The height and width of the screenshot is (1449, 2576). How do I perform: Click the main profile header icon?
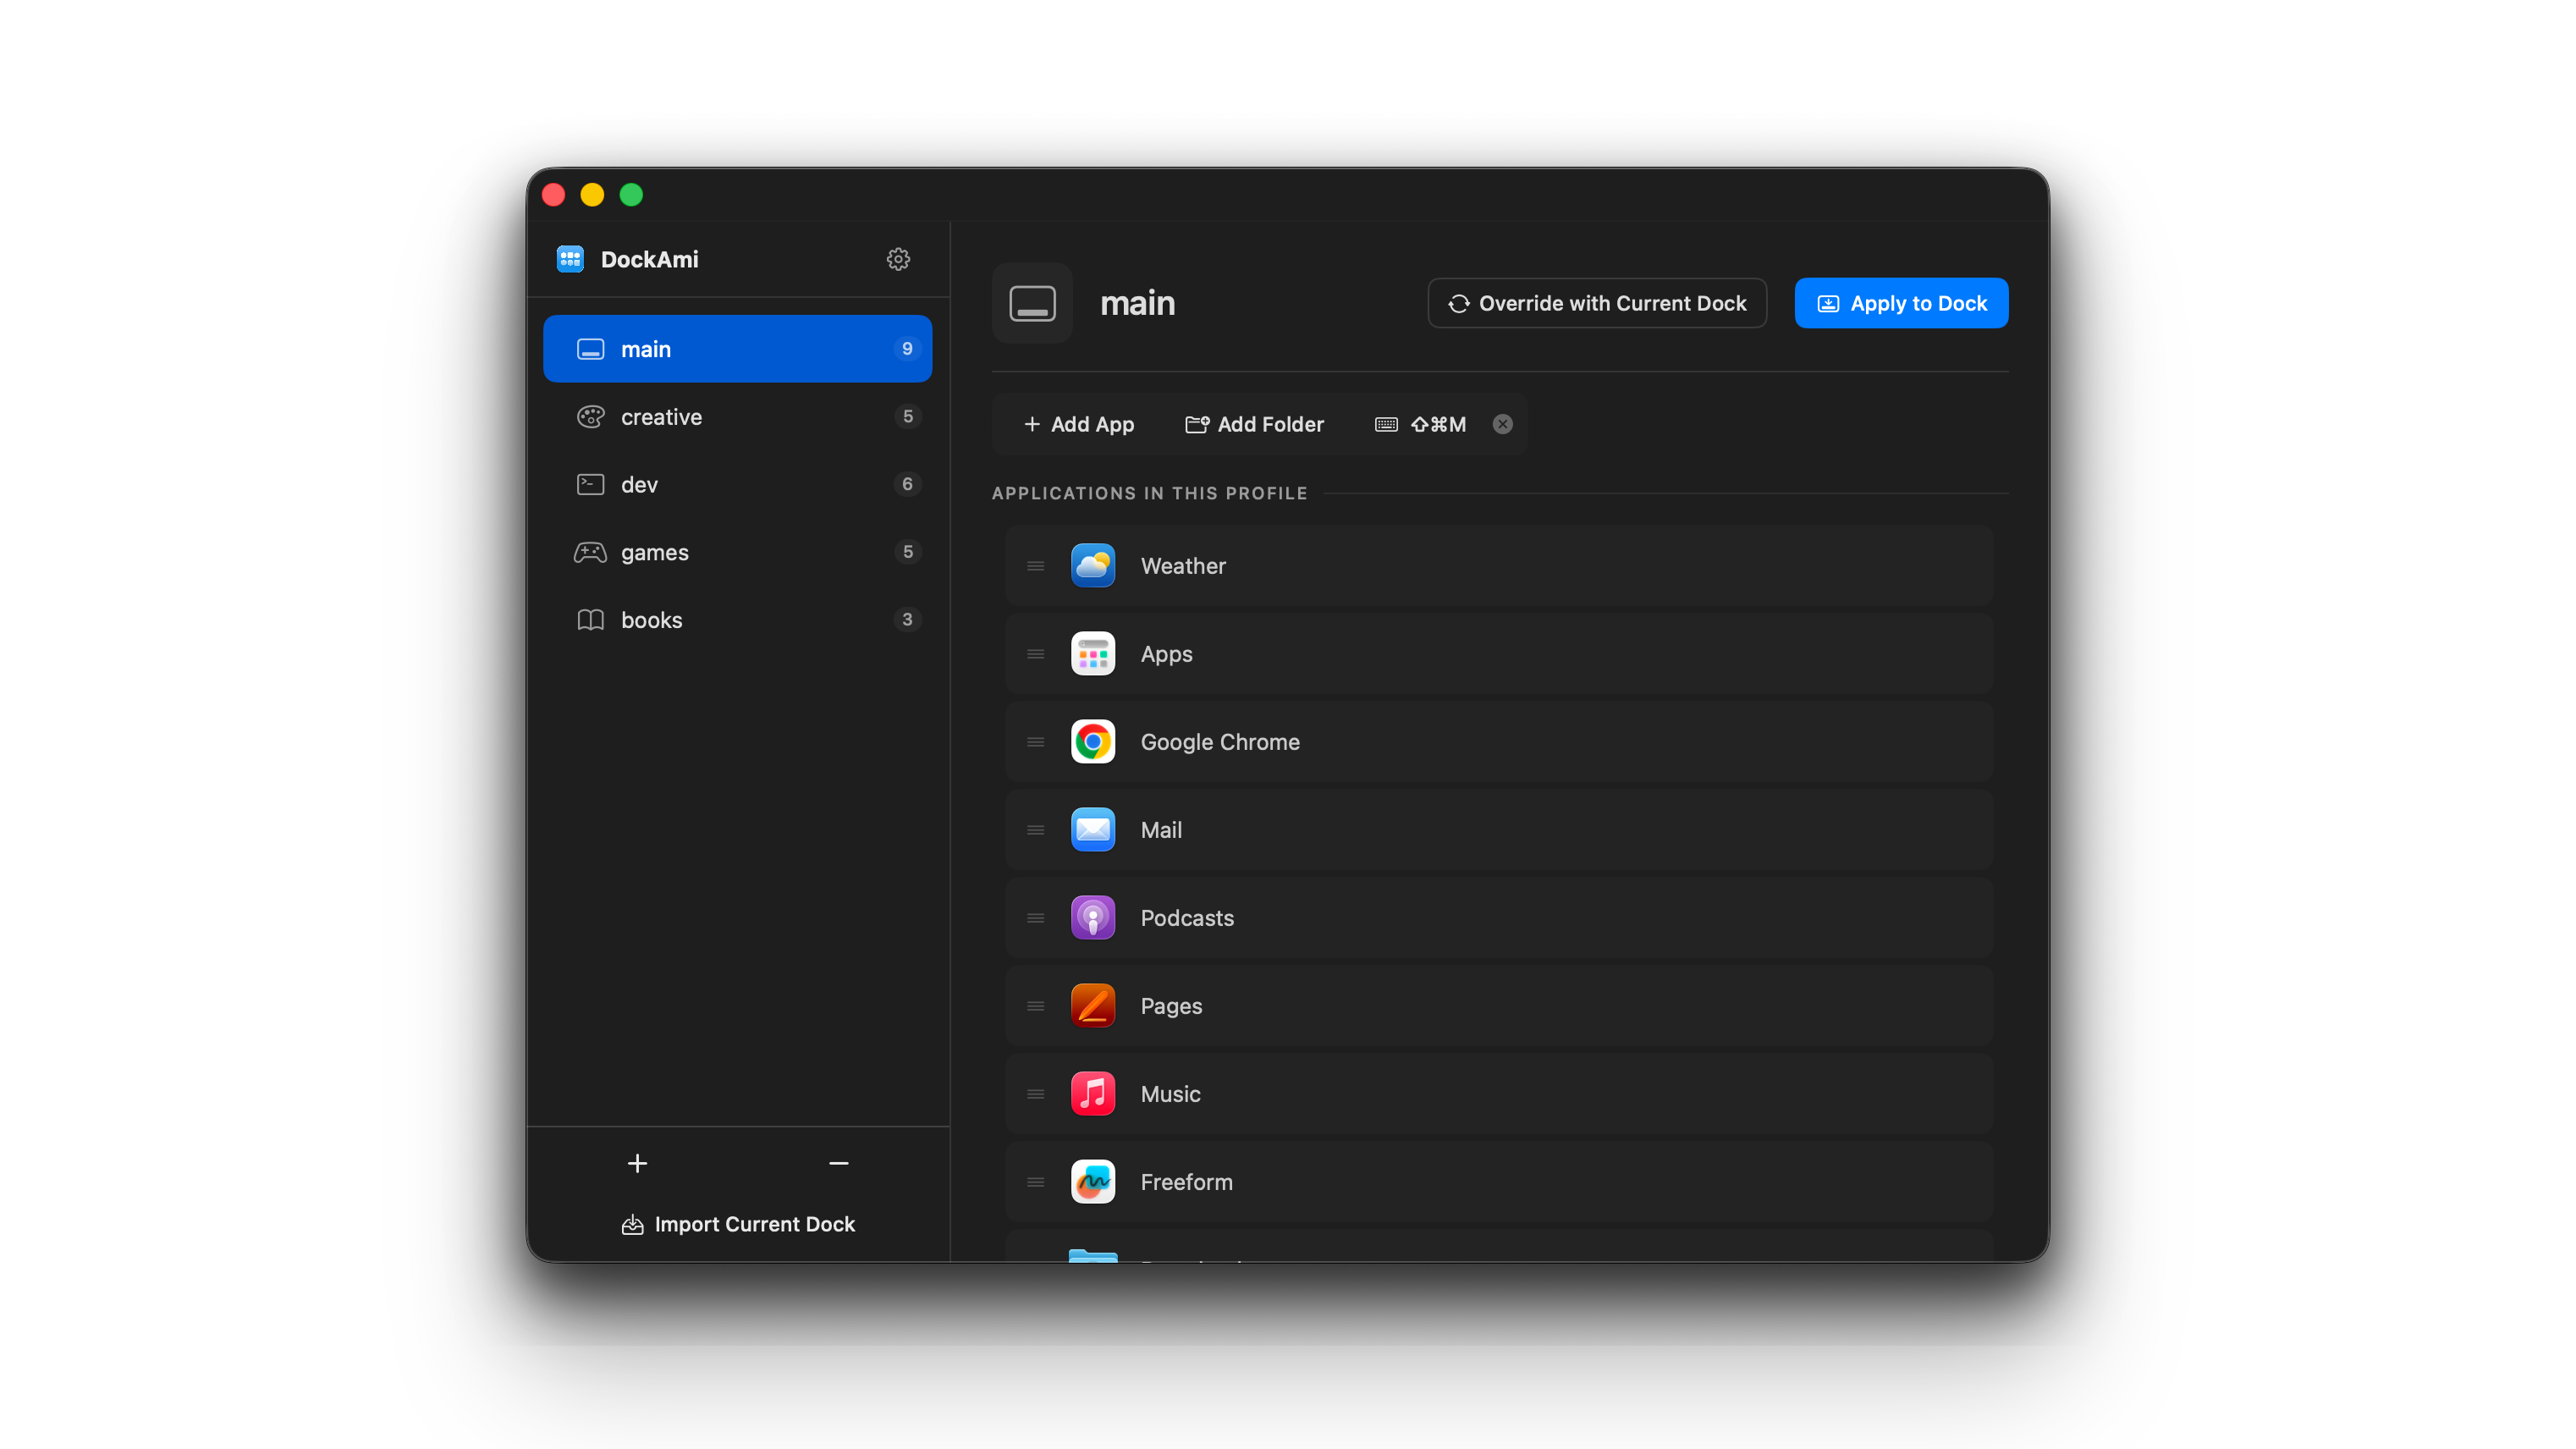pyautogui.click(x=1032, y=303)
